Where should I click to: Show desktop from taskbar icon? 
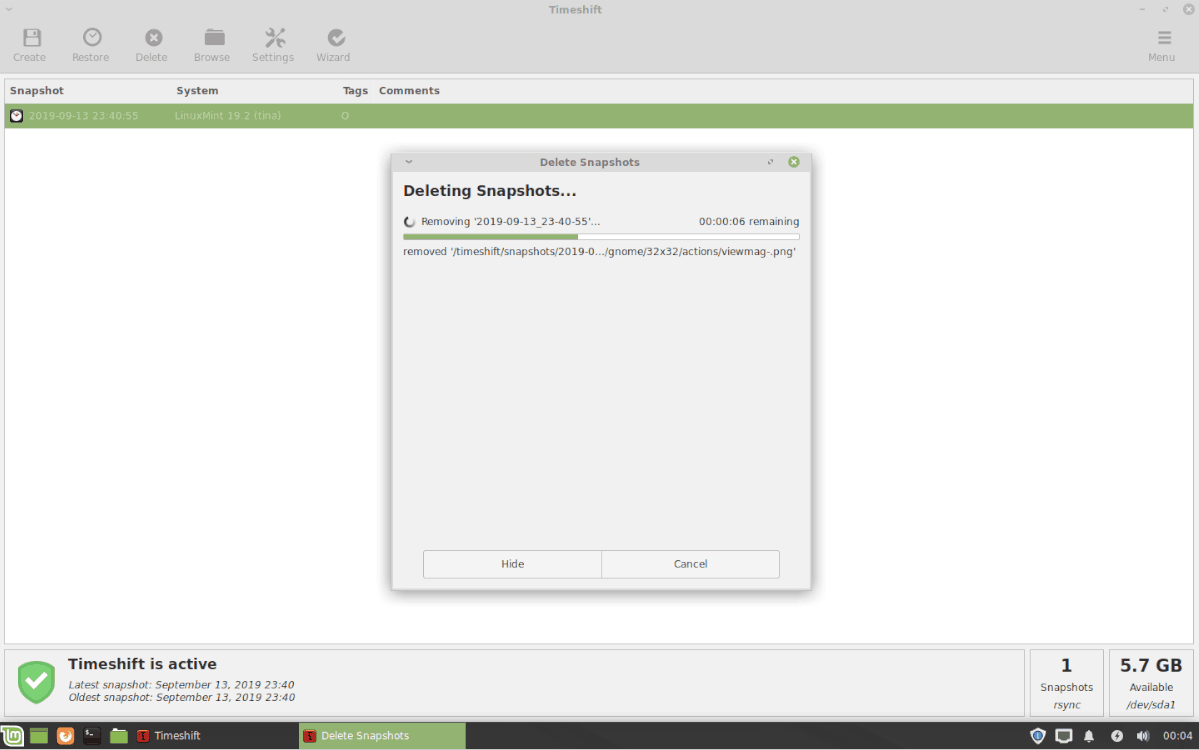39,736
